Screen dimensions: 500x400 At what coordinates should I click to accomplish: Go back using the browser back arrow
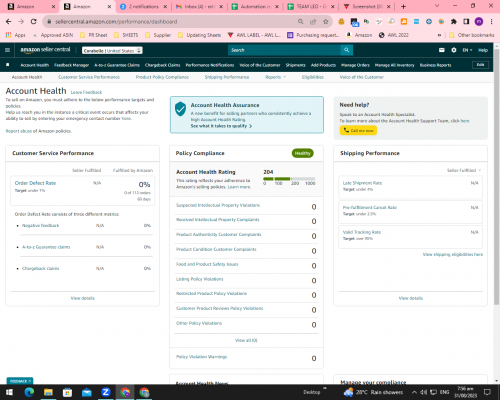click(x=9, y=21)
